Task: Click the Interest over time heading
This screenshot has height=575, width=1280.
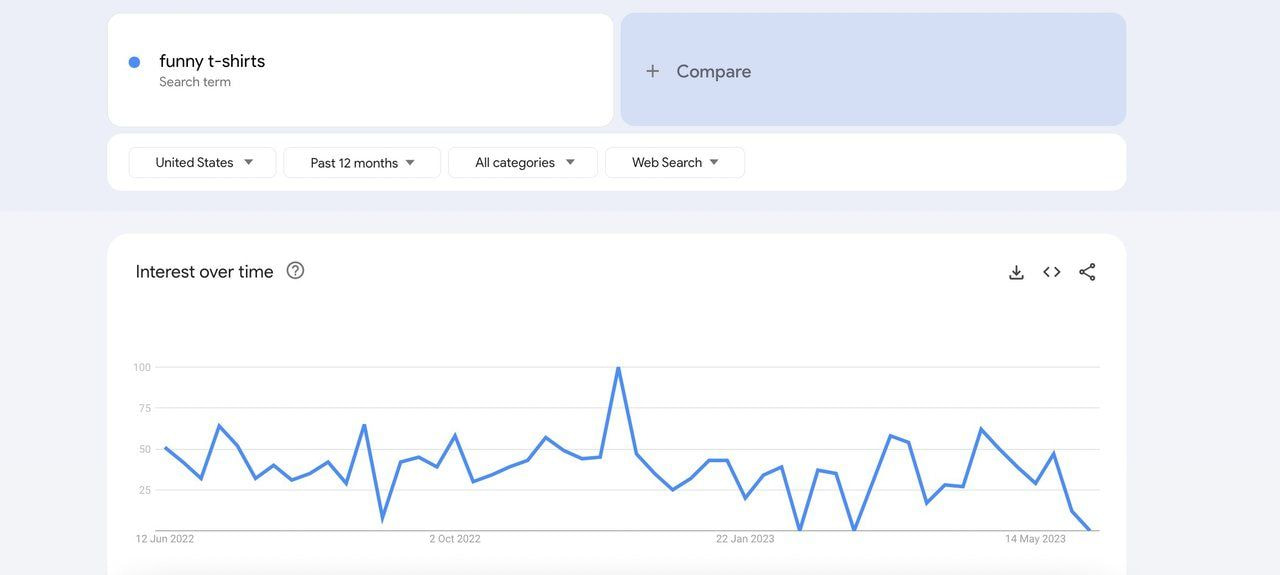Action: [204, 271]
